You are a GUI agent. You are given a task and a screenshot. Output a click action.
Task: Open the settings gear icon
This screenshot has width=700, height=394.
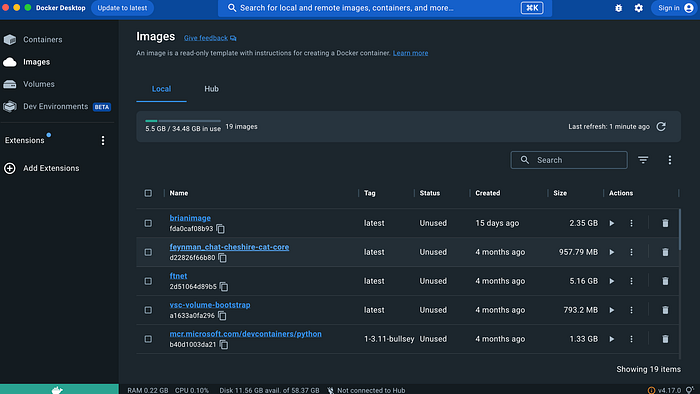click(639, 8)
